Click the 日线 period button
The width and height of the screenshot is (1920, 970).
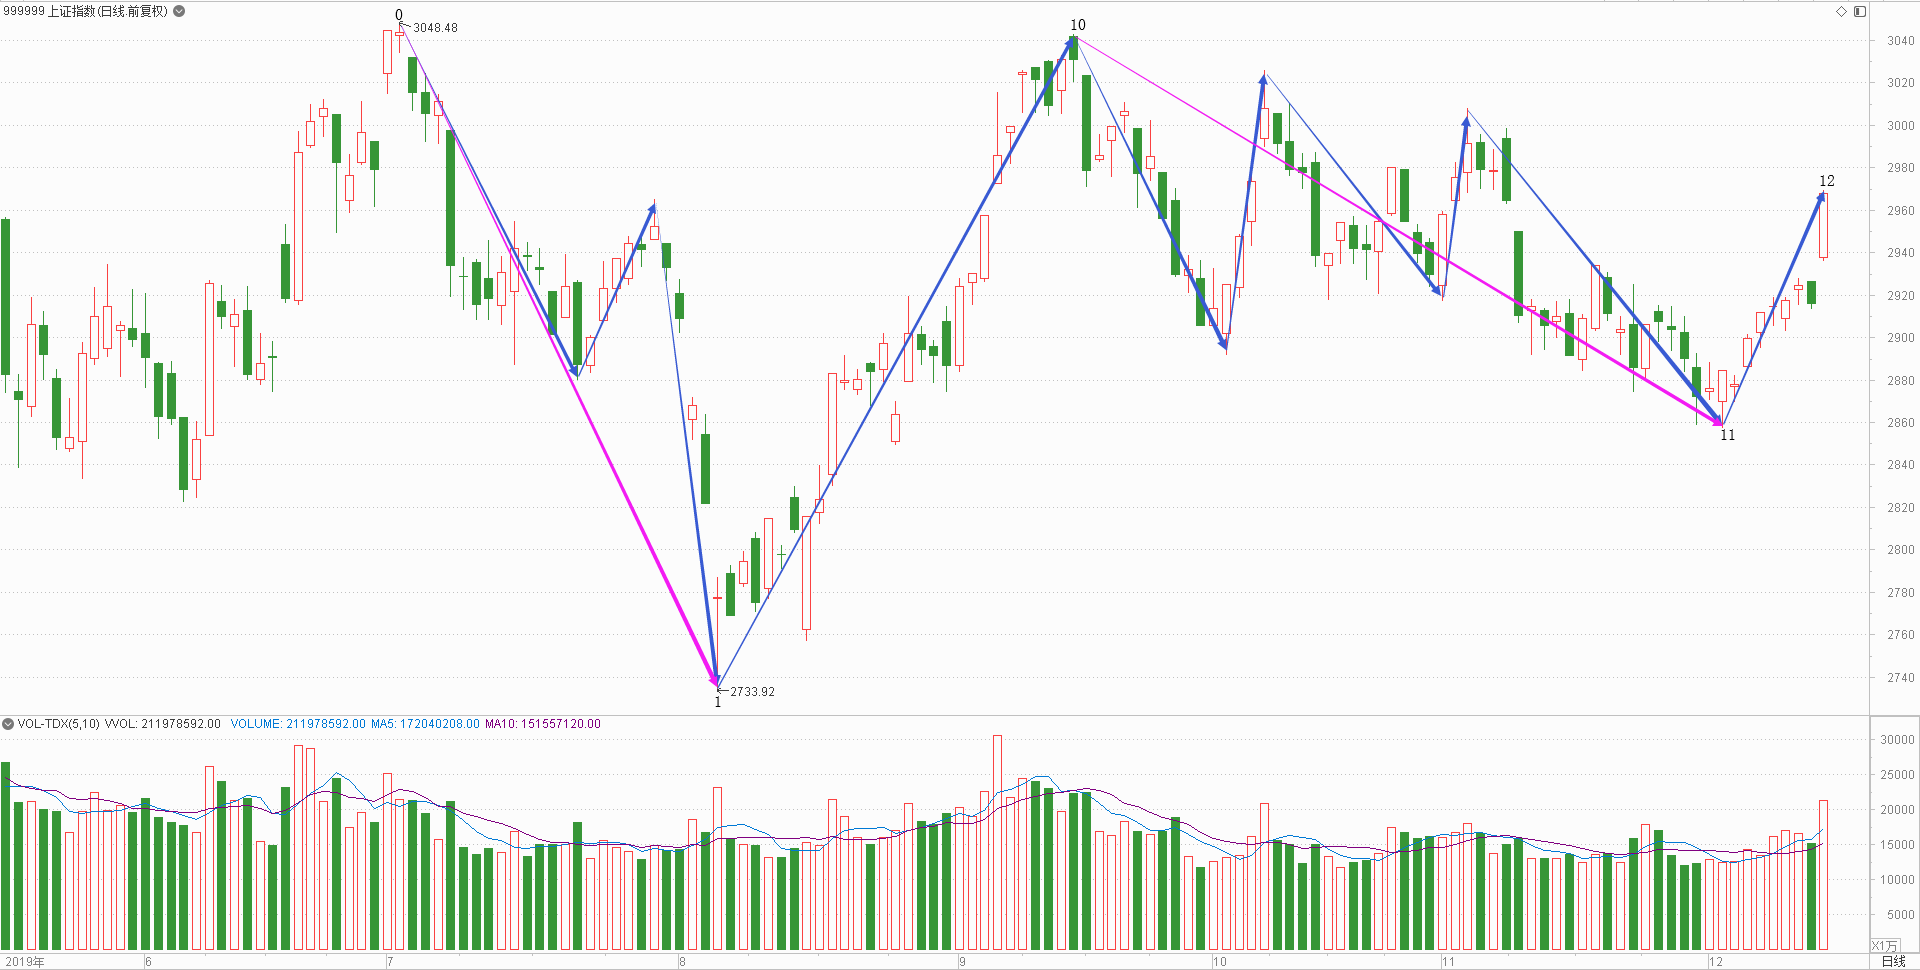tap(1893, 961)
